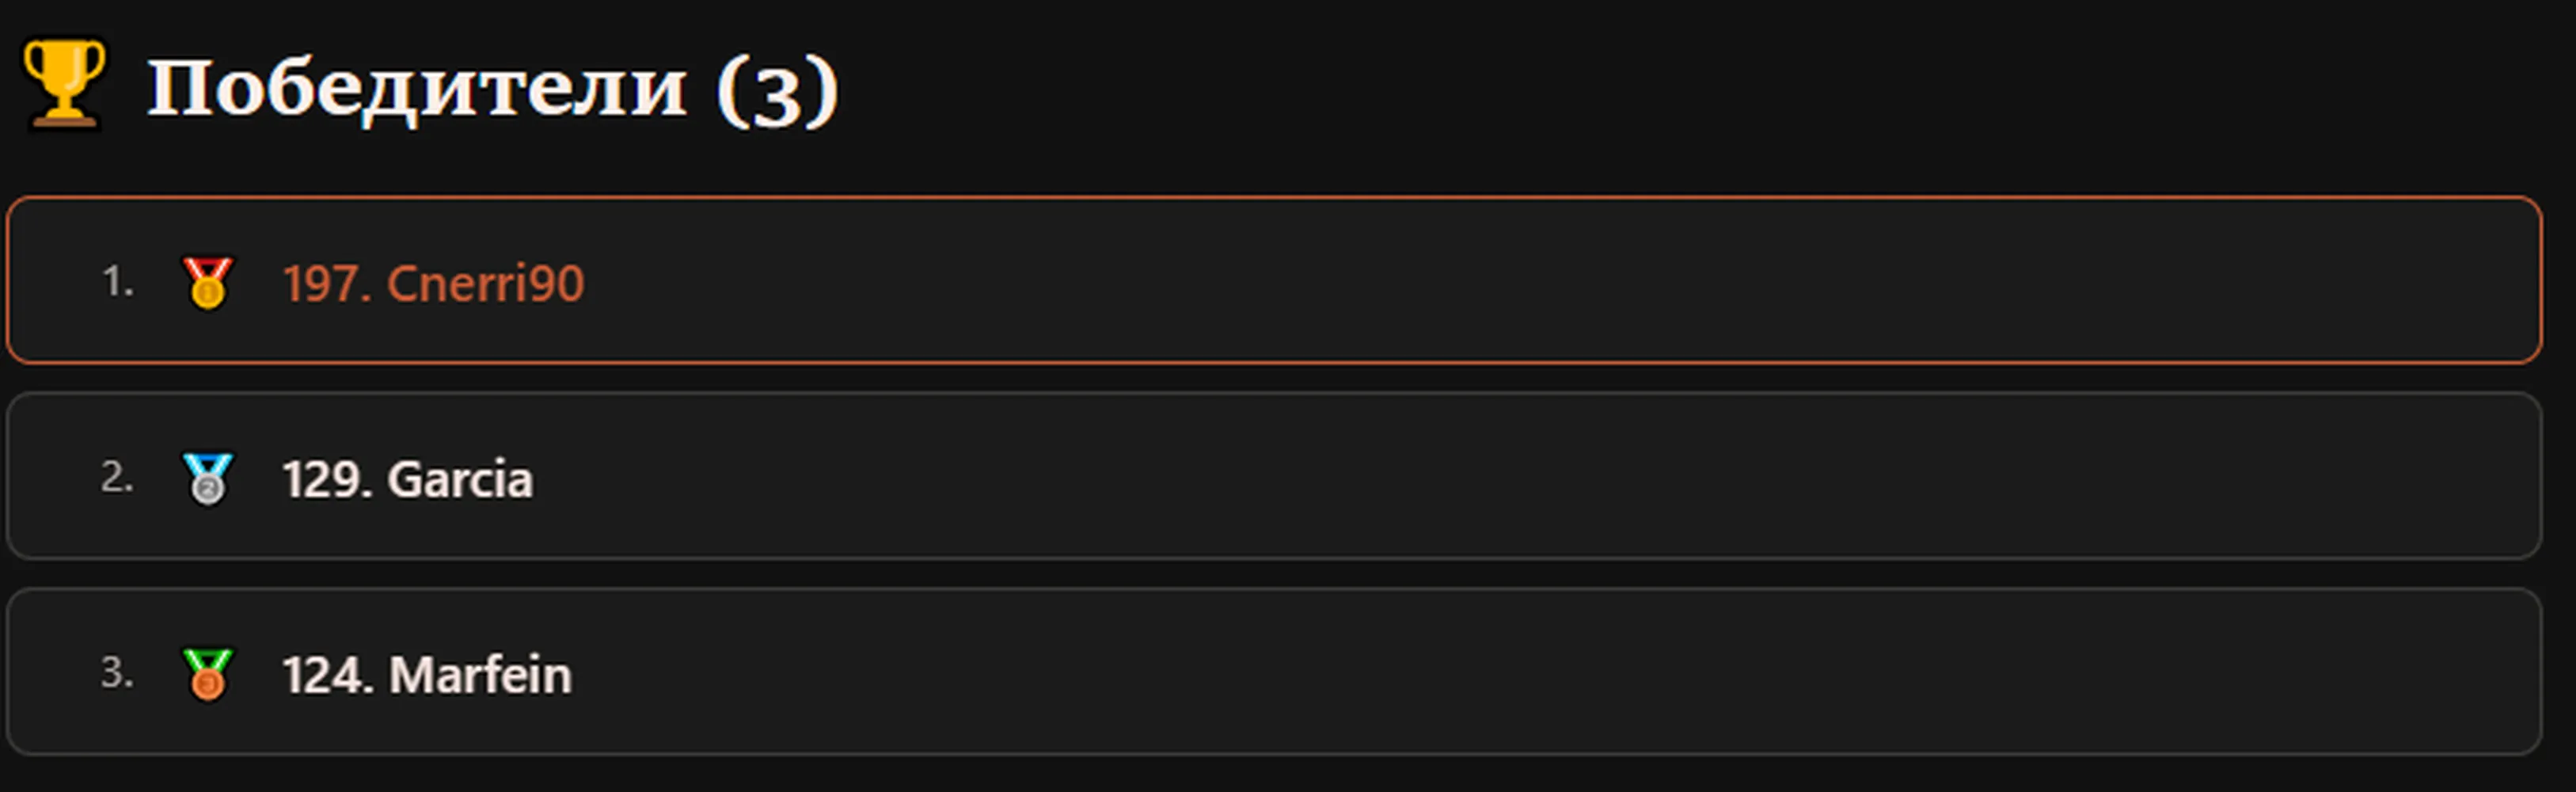Screen dimensions: 2576x792
Task: Click the gap between Garcia and Marfein cards
Action: (x=1274, y=574)
